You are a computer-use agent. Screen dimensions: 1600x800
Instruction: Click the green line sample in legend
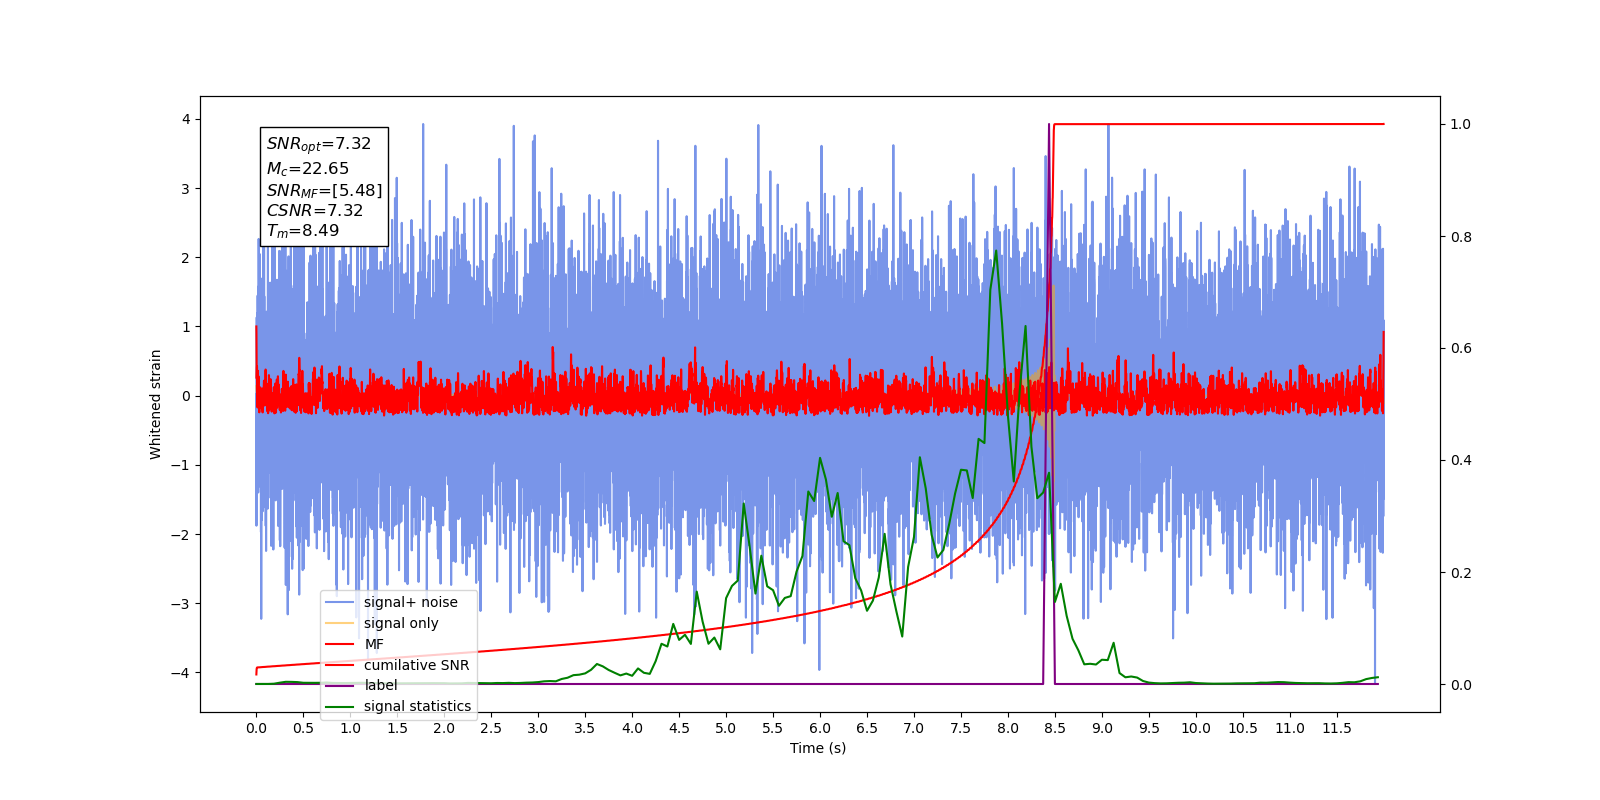(341, 706)
